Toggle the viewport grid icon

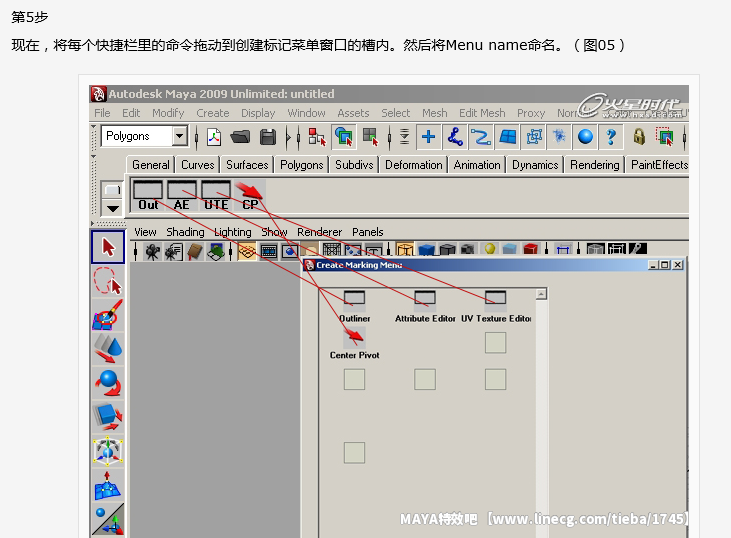coord(247,252)
